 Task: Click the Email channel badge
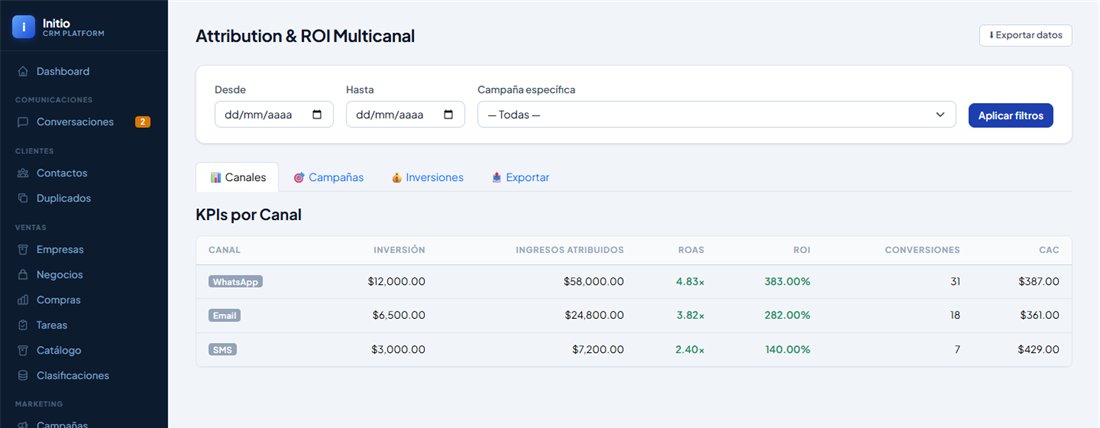coord(224,316)
